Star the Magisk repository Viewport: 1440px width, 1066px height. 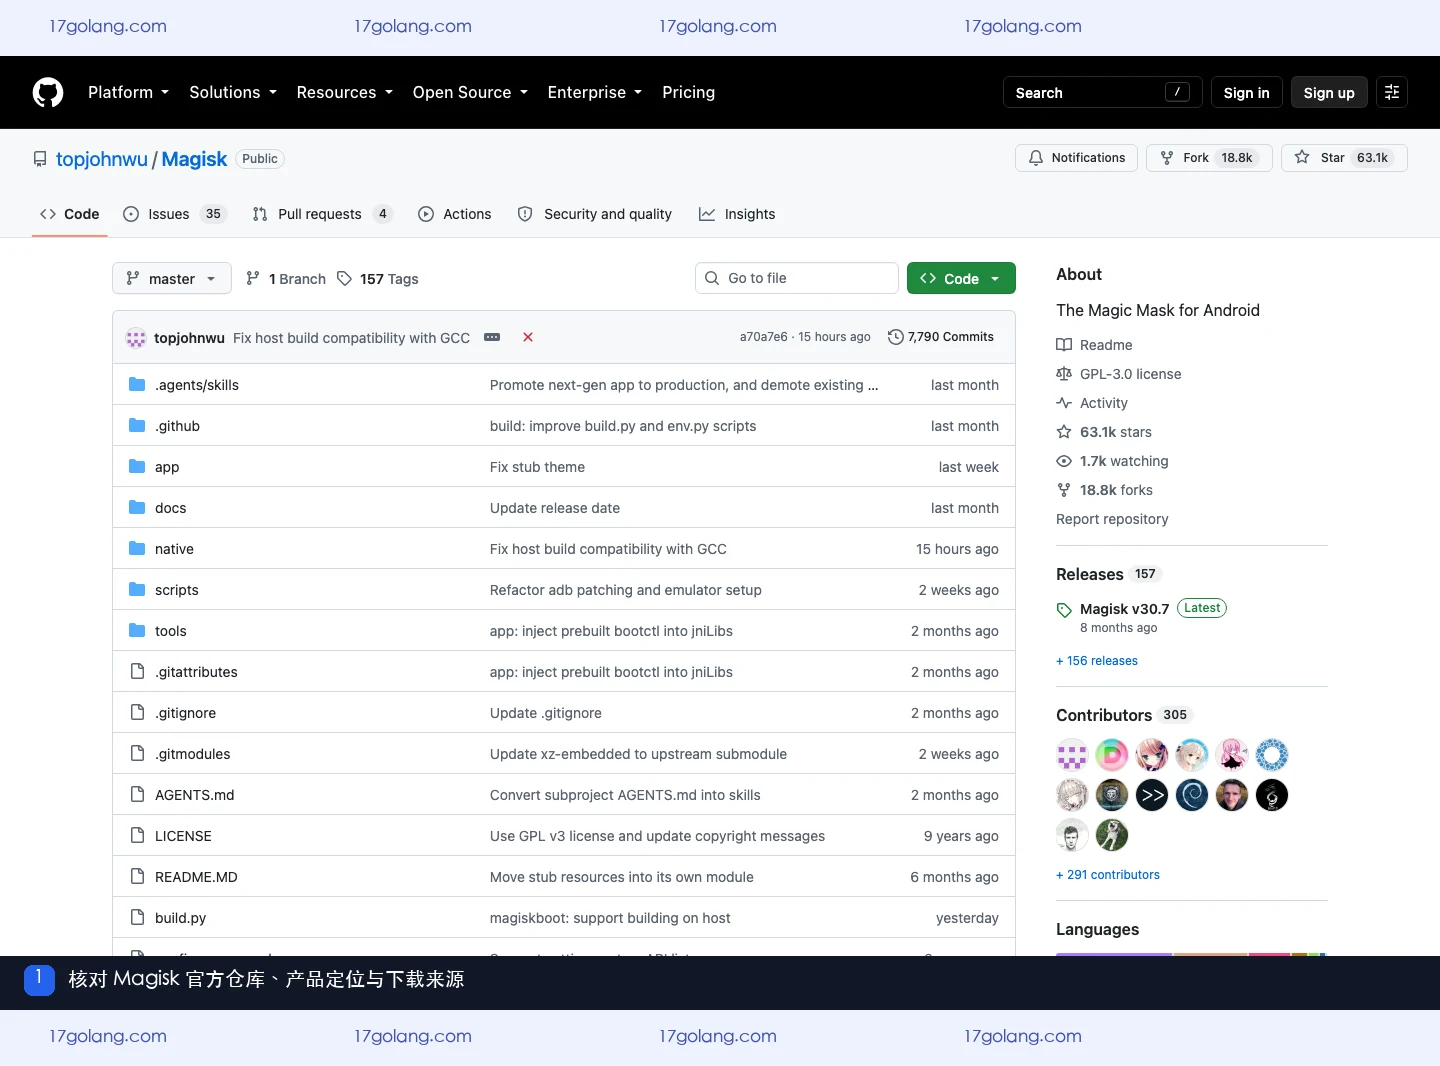1344,158
